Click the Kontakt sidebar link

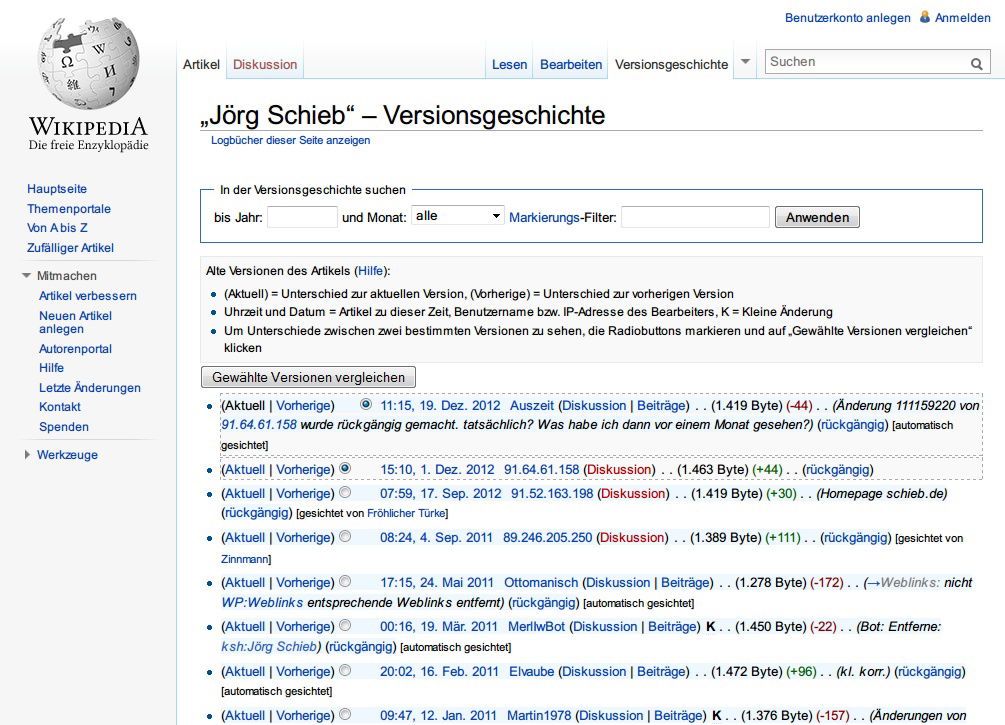click(x=60, y=407)
